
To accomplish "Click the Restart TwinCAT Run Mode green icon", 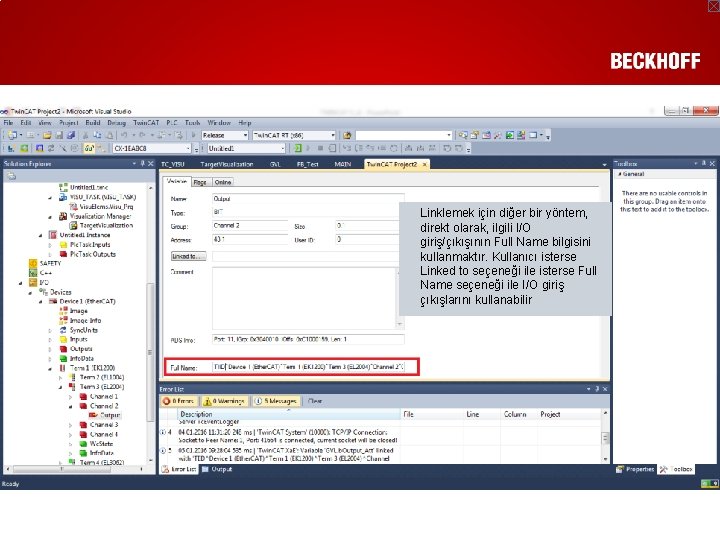I will tap(24, 148).
